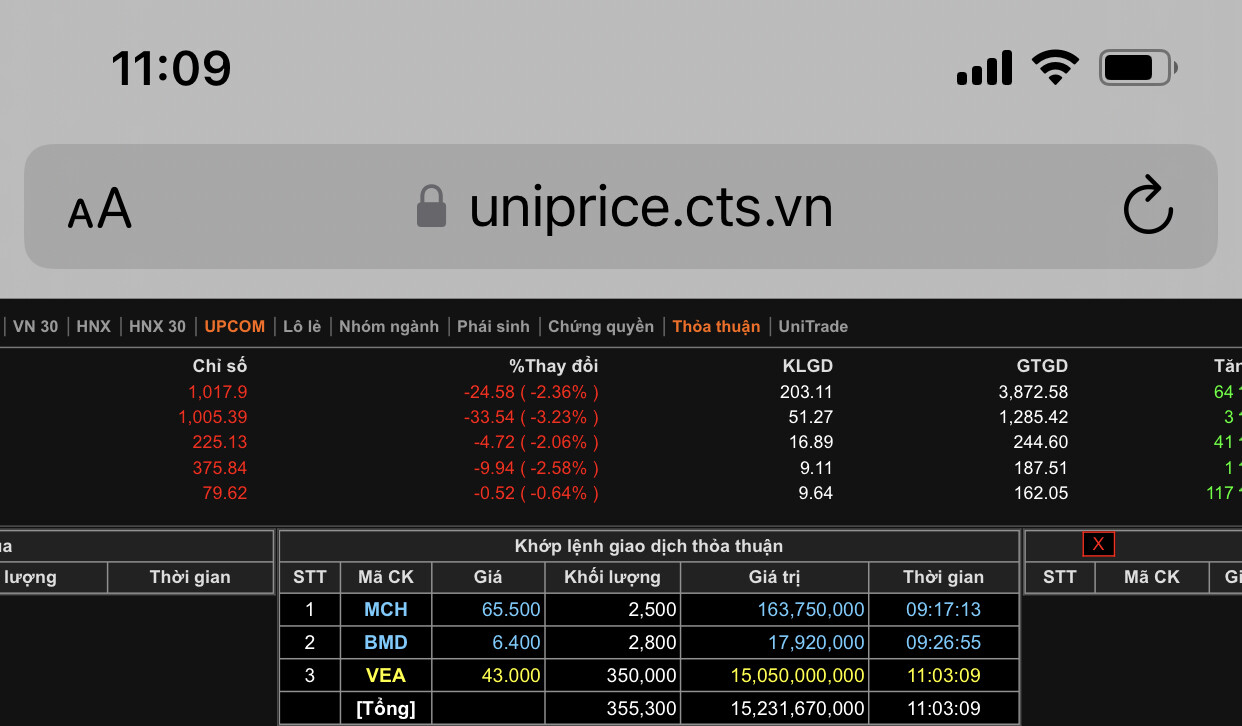
Task: Close panel with red X button
Action: pyautogui.click(x=1098, y=544)
